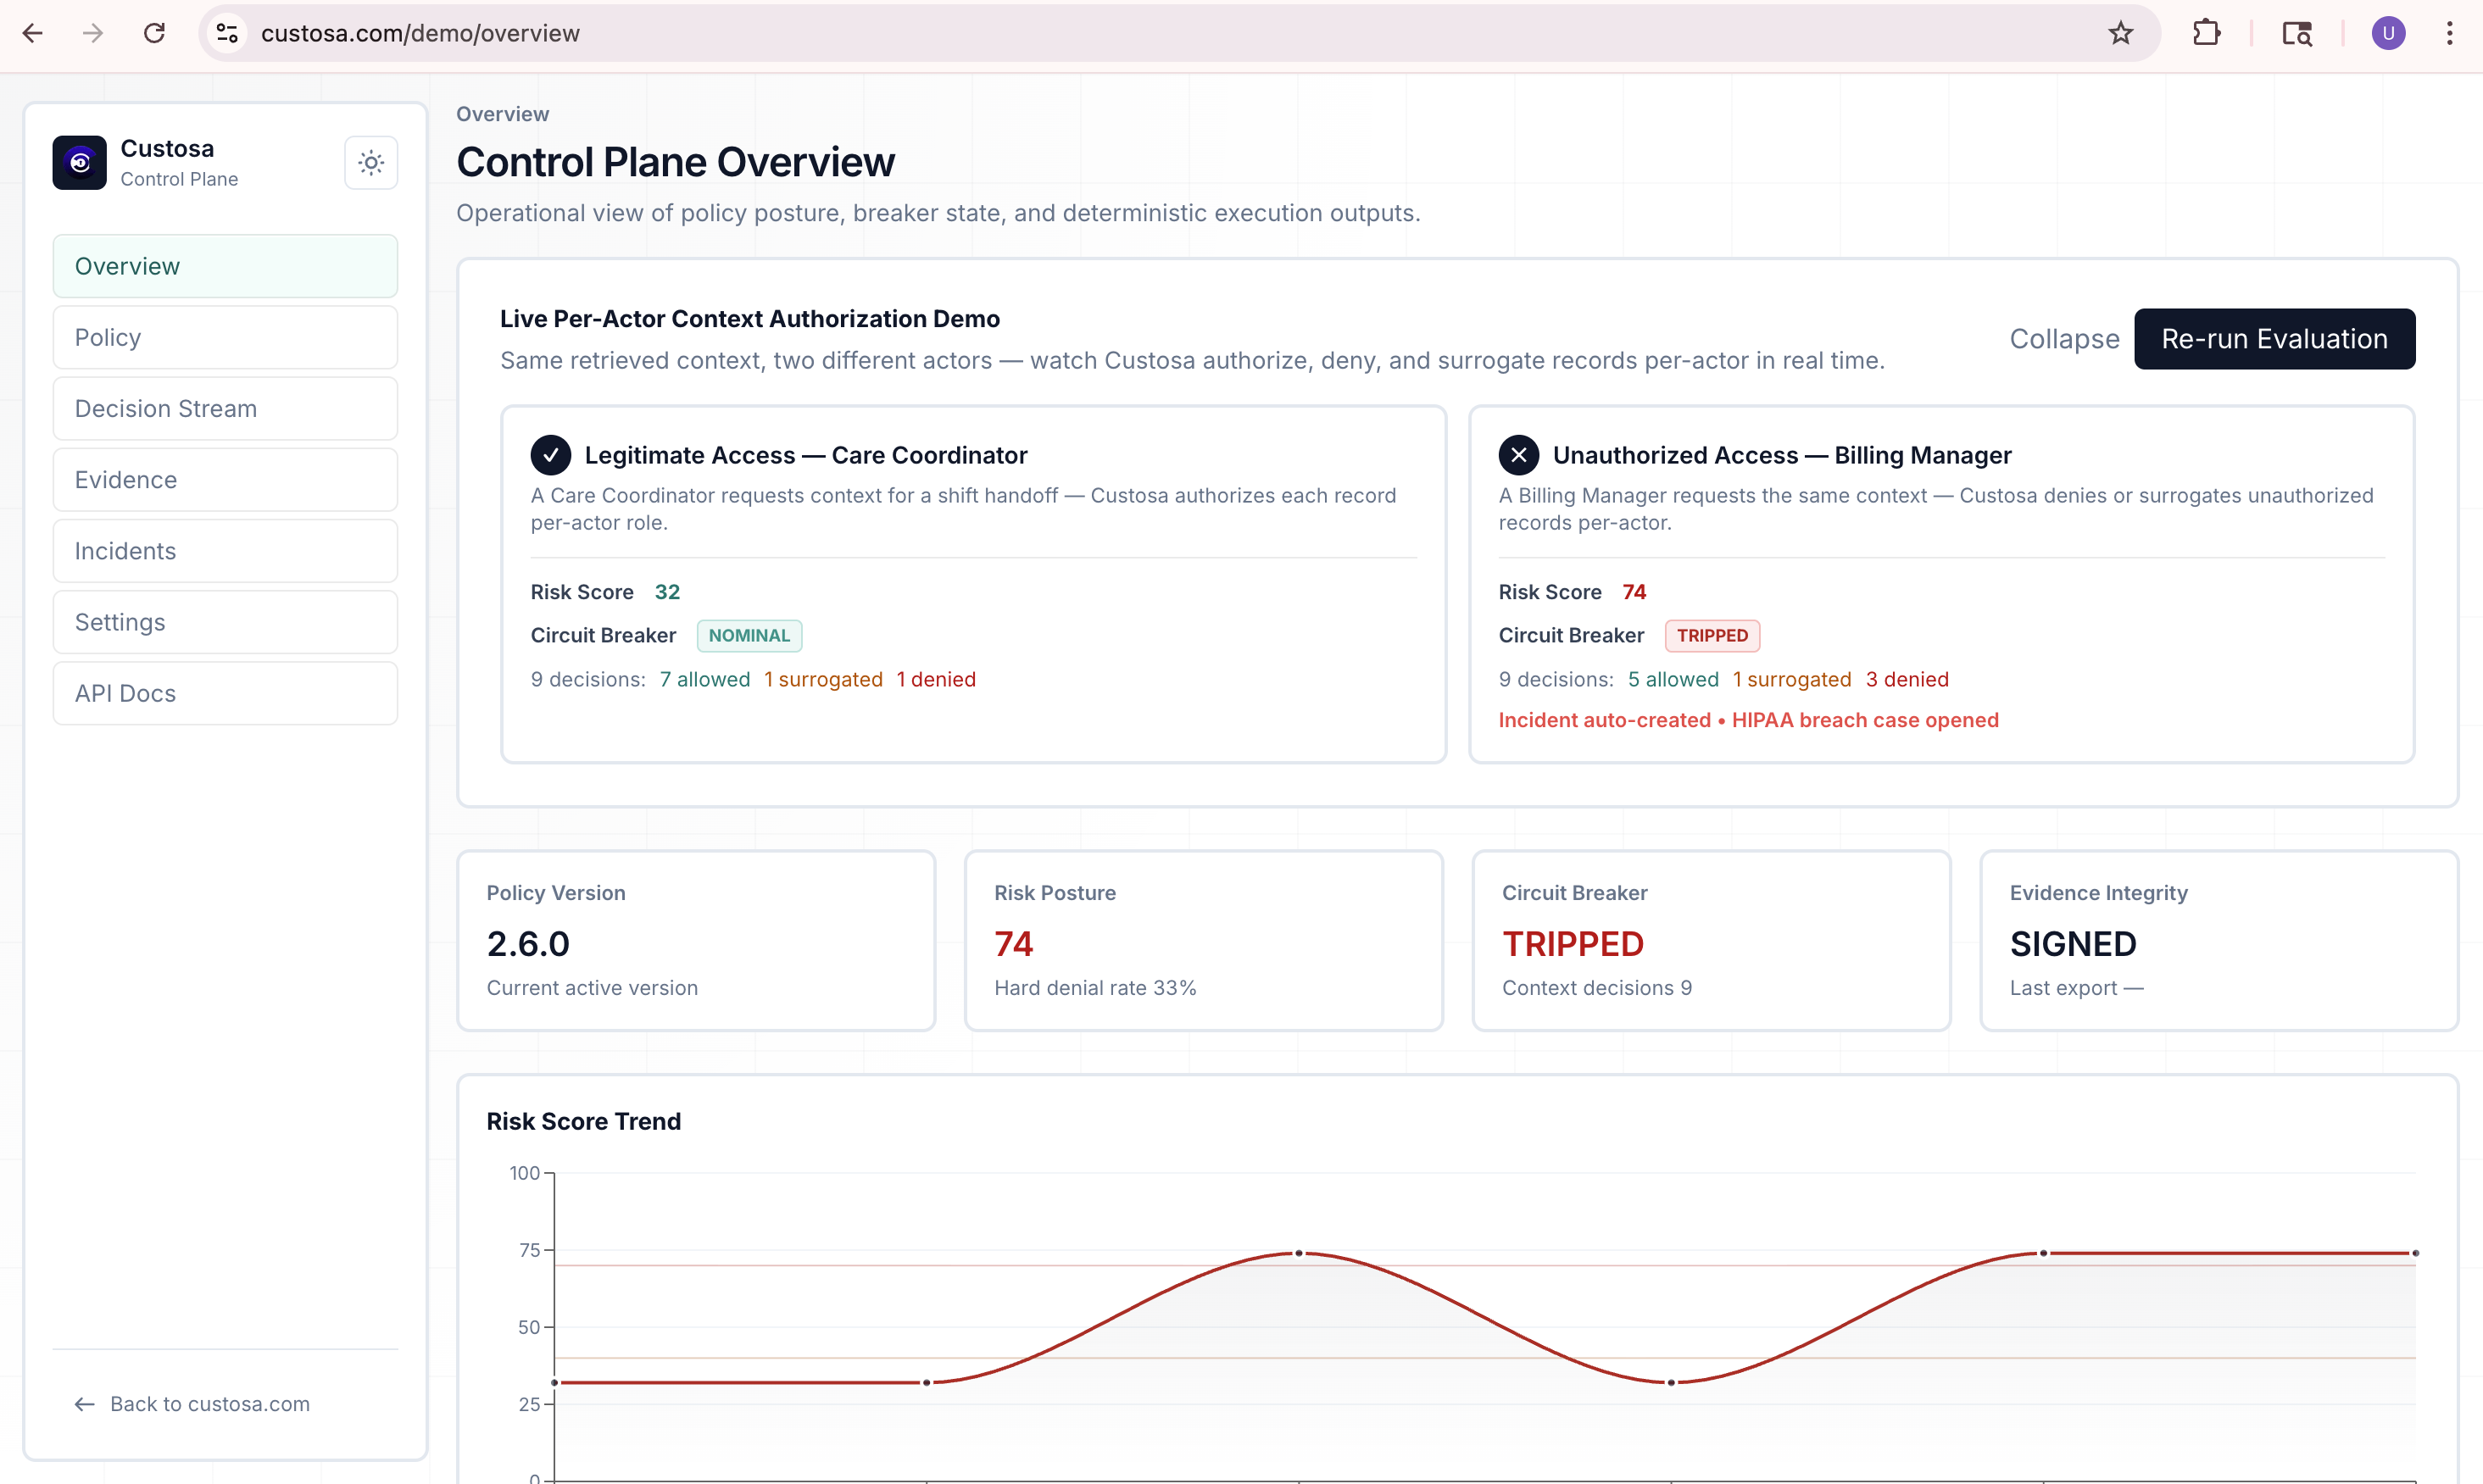Click the browser back arrow
Viewport: 2483px width, 1484px height.
pos(32,33)
